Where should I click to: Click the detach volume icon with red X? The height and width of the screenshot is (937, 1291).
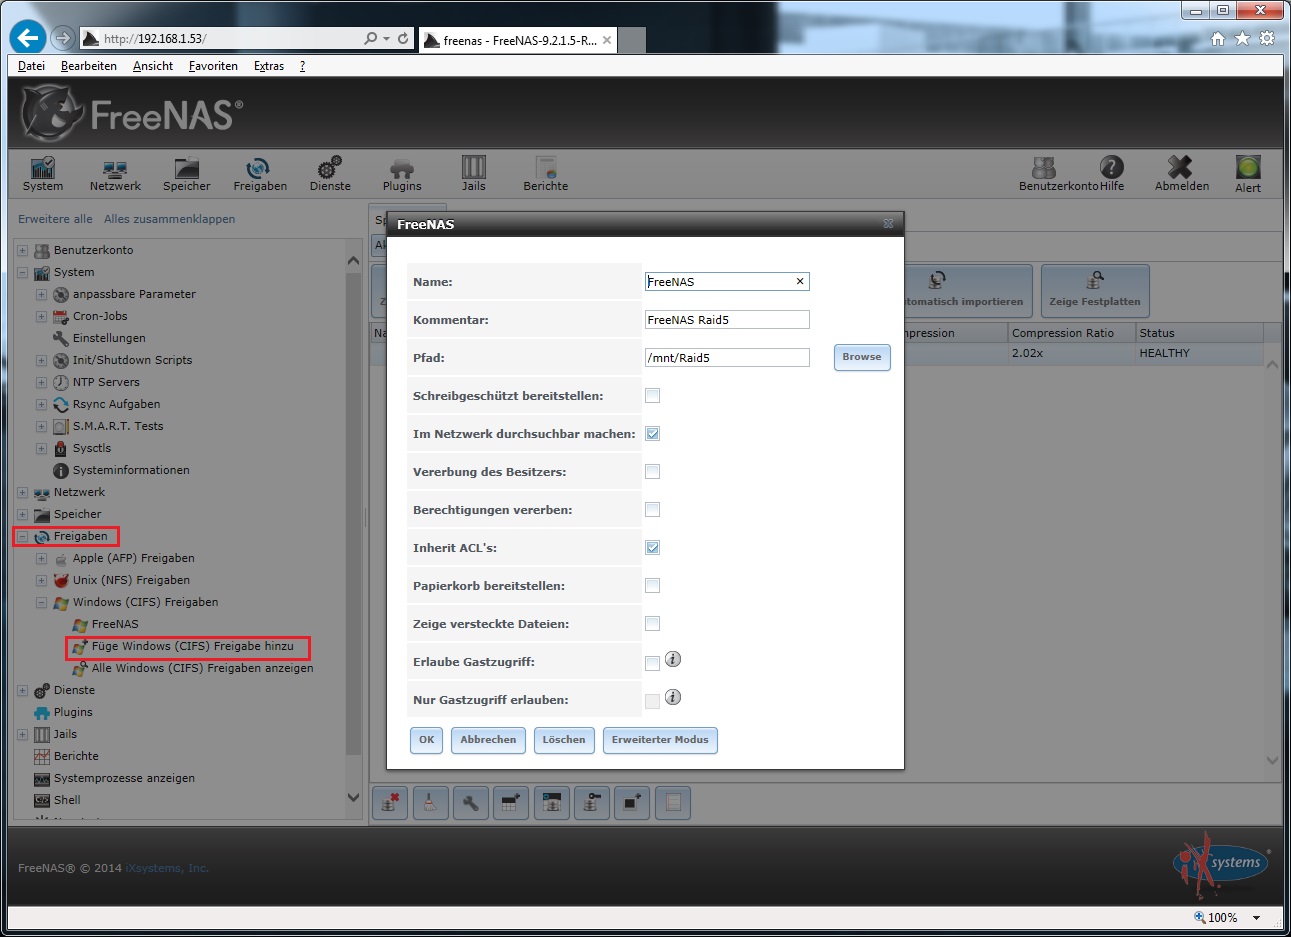pyautogui.click(x=390, y=803)
